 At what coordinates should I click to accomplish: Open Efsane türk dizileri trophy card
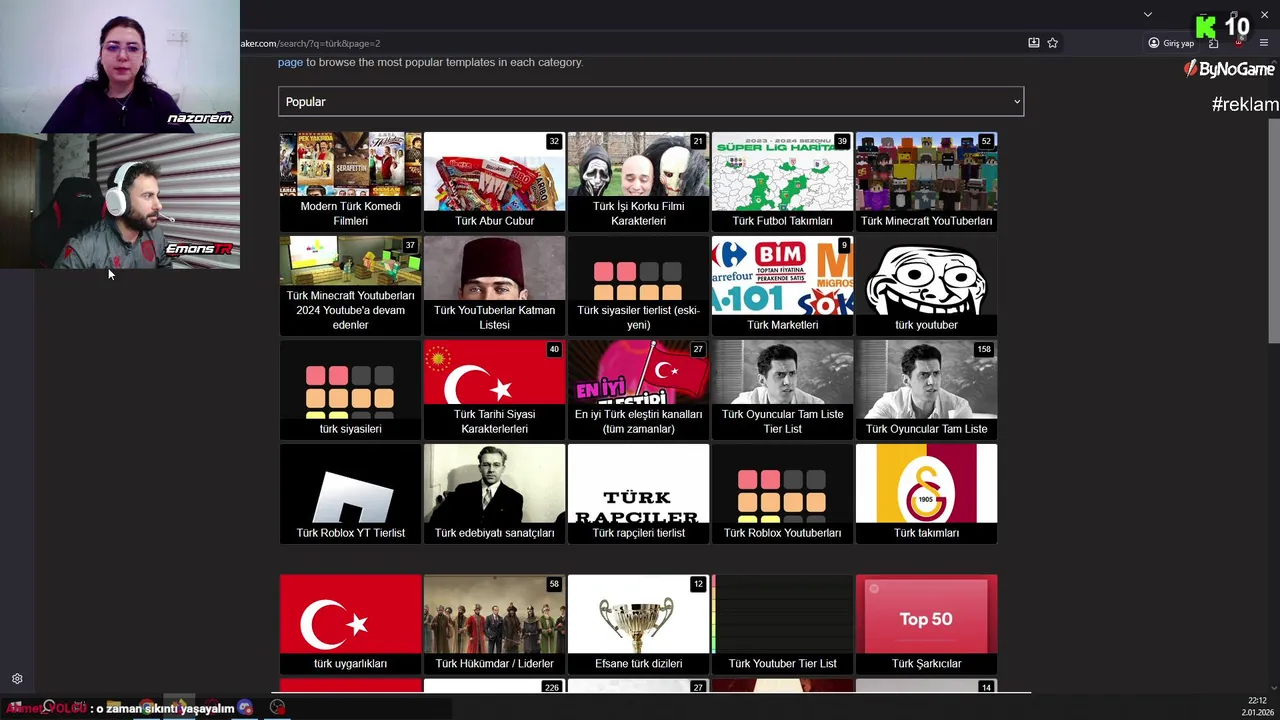click(638, 624)
